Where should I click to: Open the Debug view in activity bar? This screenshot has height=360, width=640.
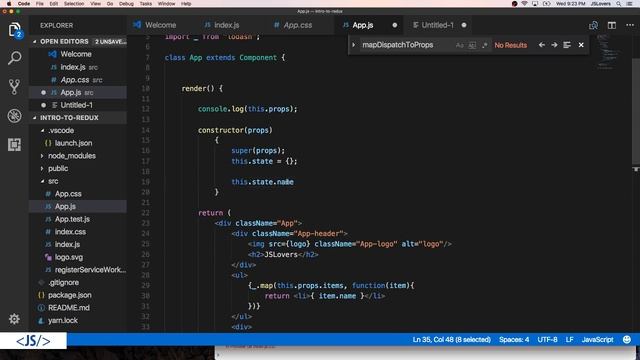point(14,116)
